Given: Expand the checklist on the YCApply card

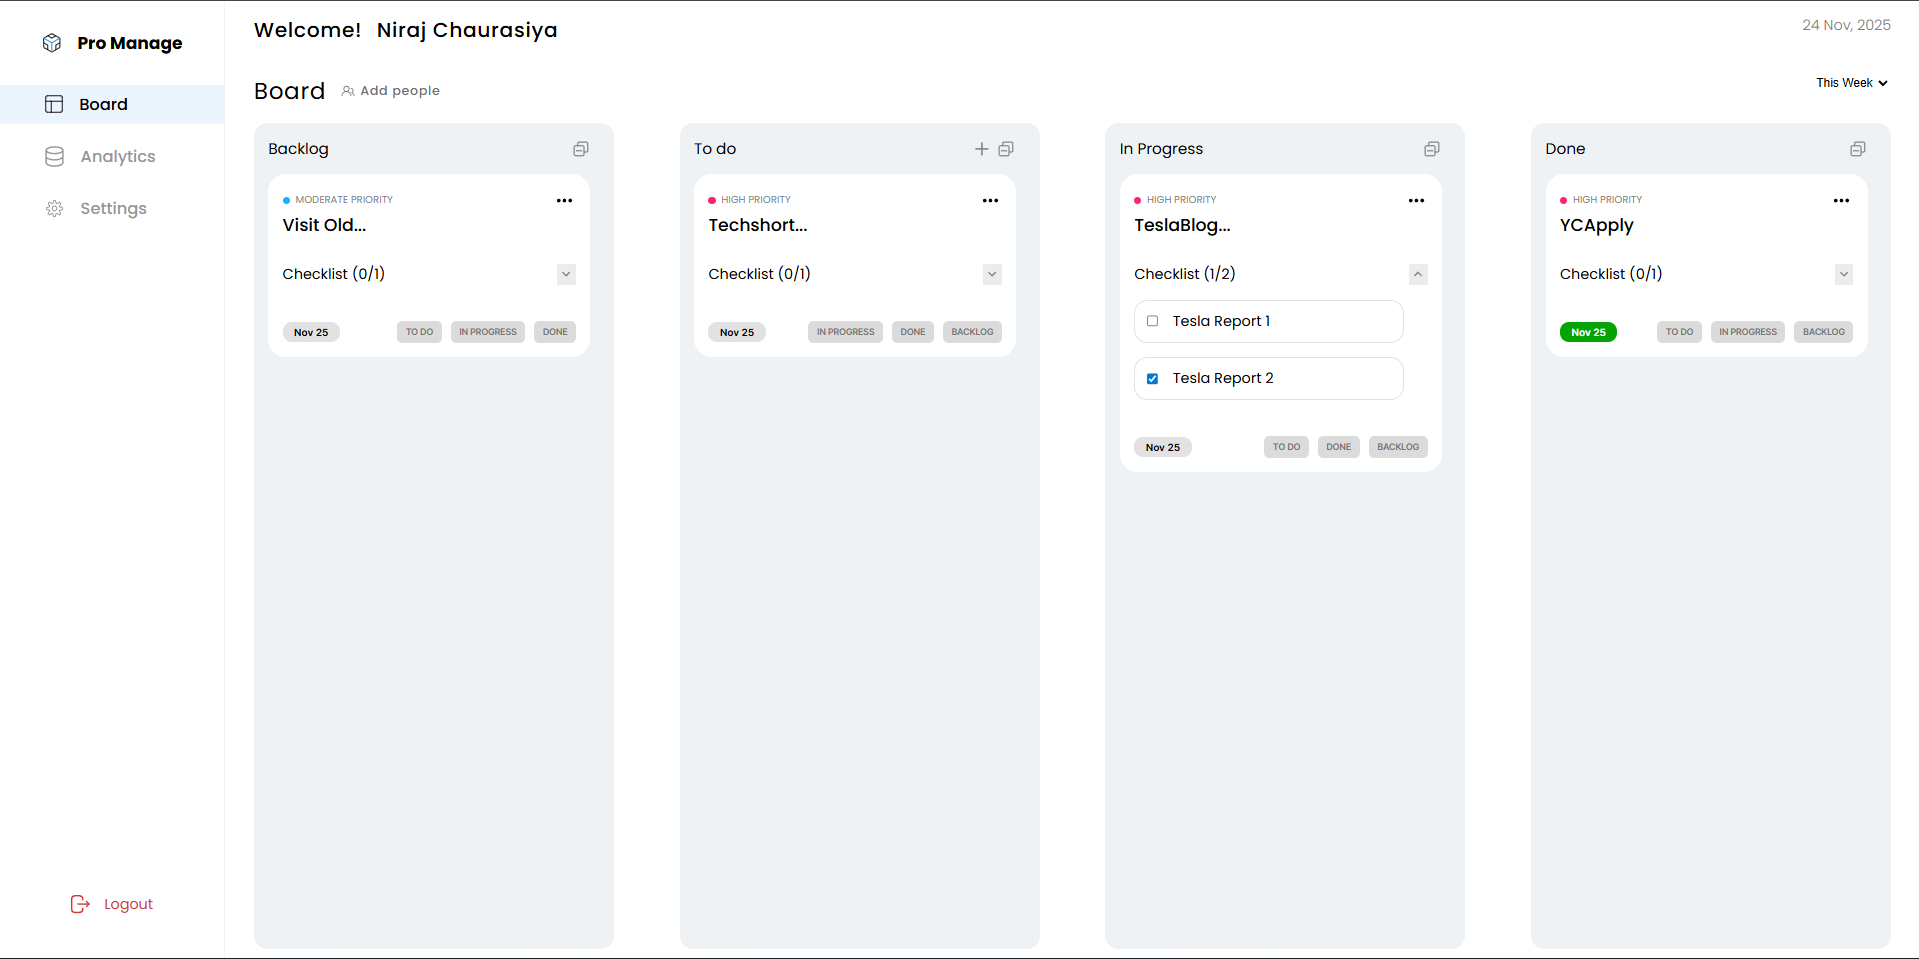Looking at the screenshot, I should (x=1843, y=273).
